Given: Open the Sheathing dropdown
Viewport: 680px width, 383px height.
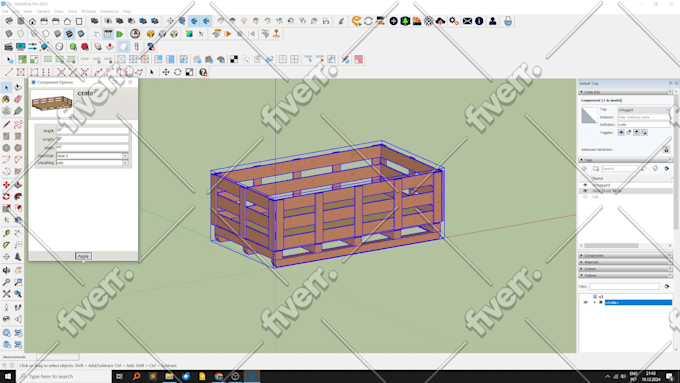Looking at the screenshot, I should coord(125,163).
